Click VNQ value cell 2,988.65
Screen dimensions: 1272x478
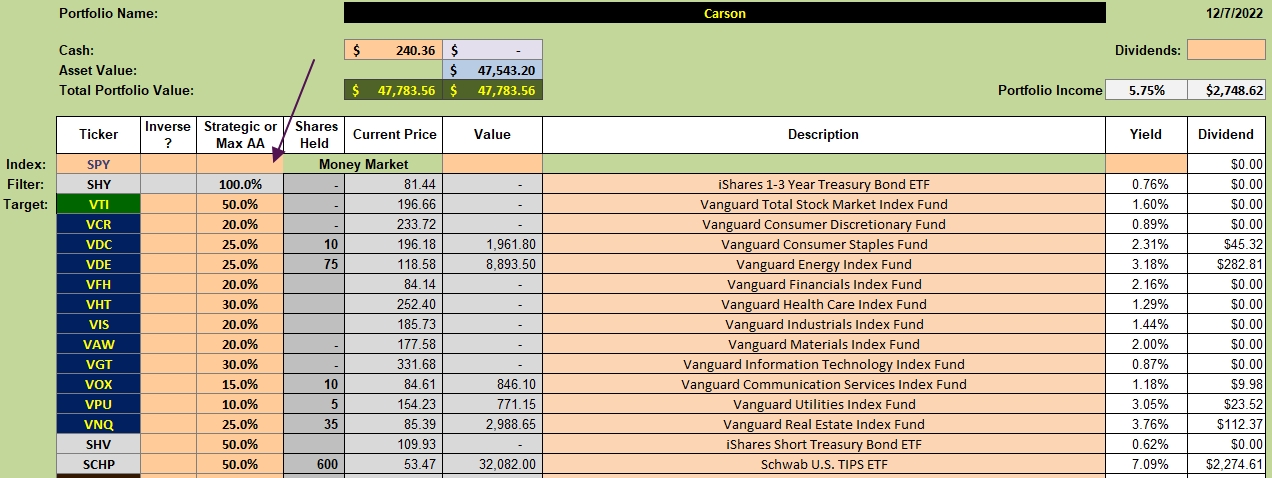tap(493, 424)
